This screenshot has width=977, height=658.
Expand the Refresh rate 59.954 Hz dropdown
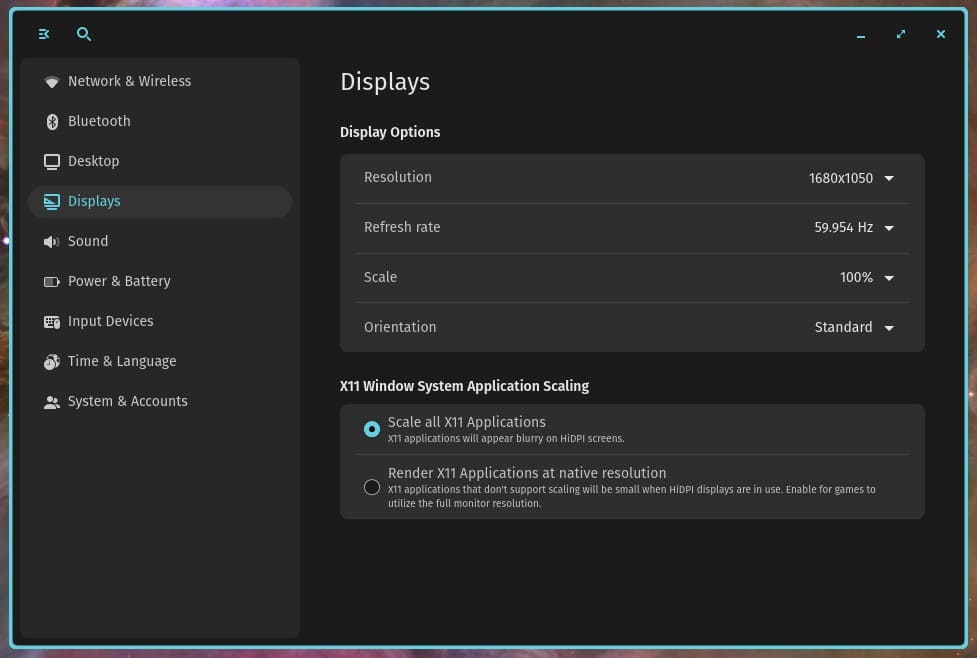(854, 227)
